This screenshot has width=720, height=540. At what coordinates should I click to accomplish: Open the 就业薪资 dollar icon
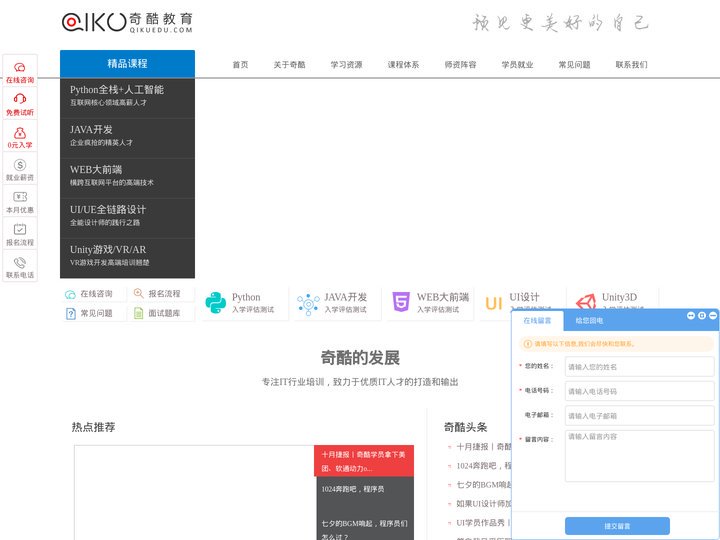point(20,164)
